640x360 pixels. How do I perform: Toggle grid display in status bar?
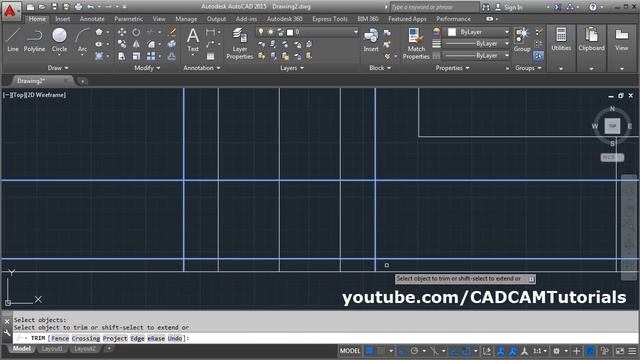click(370, 351)
